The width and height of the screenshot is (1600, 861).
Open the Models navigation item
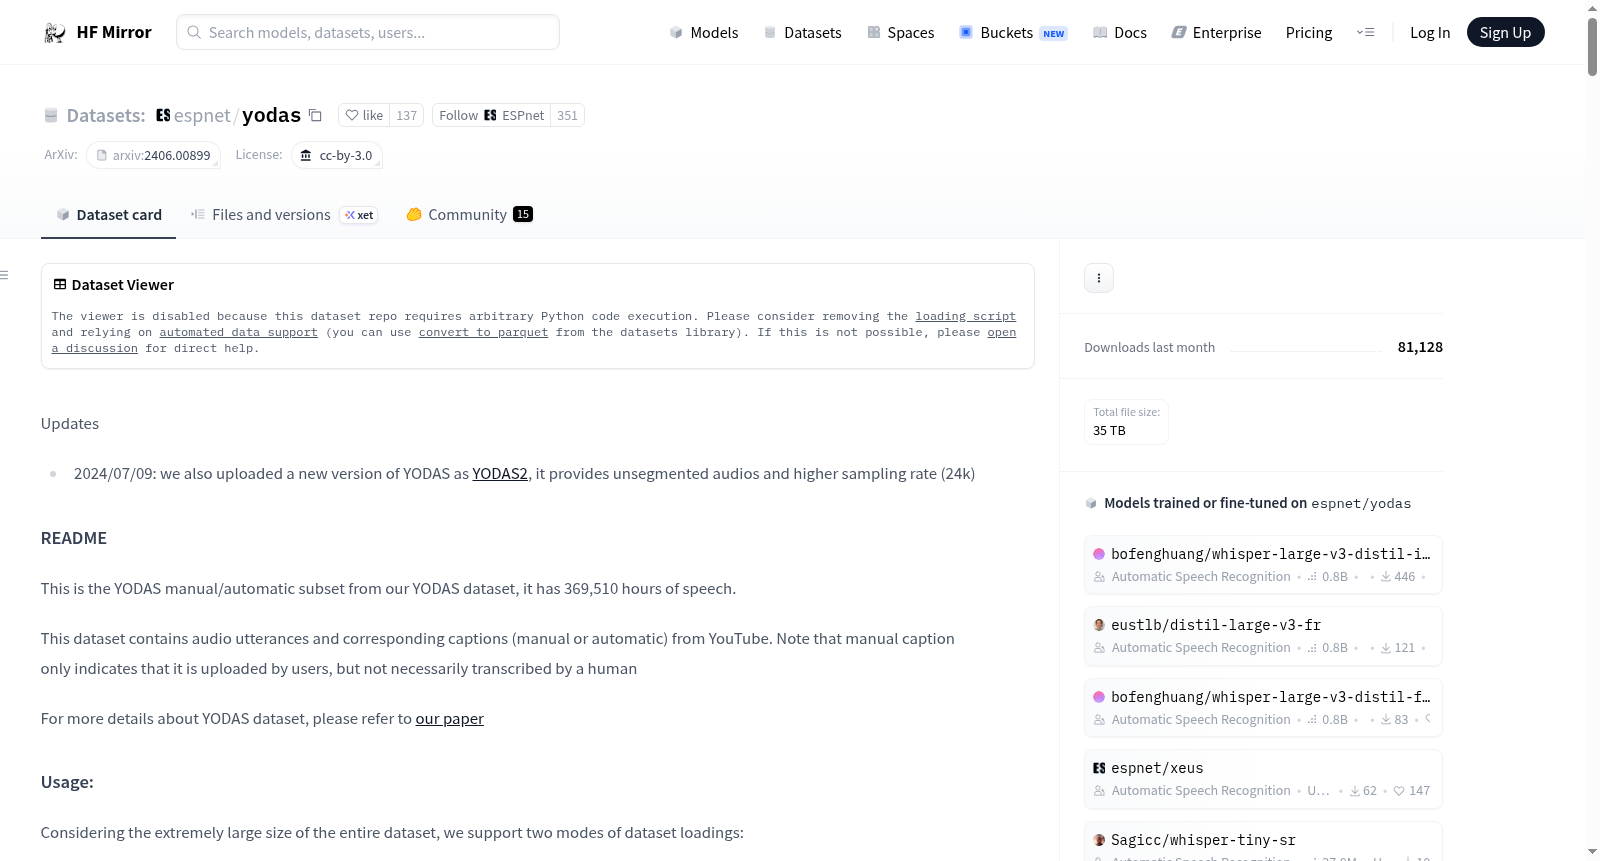(x=704, y=33)
